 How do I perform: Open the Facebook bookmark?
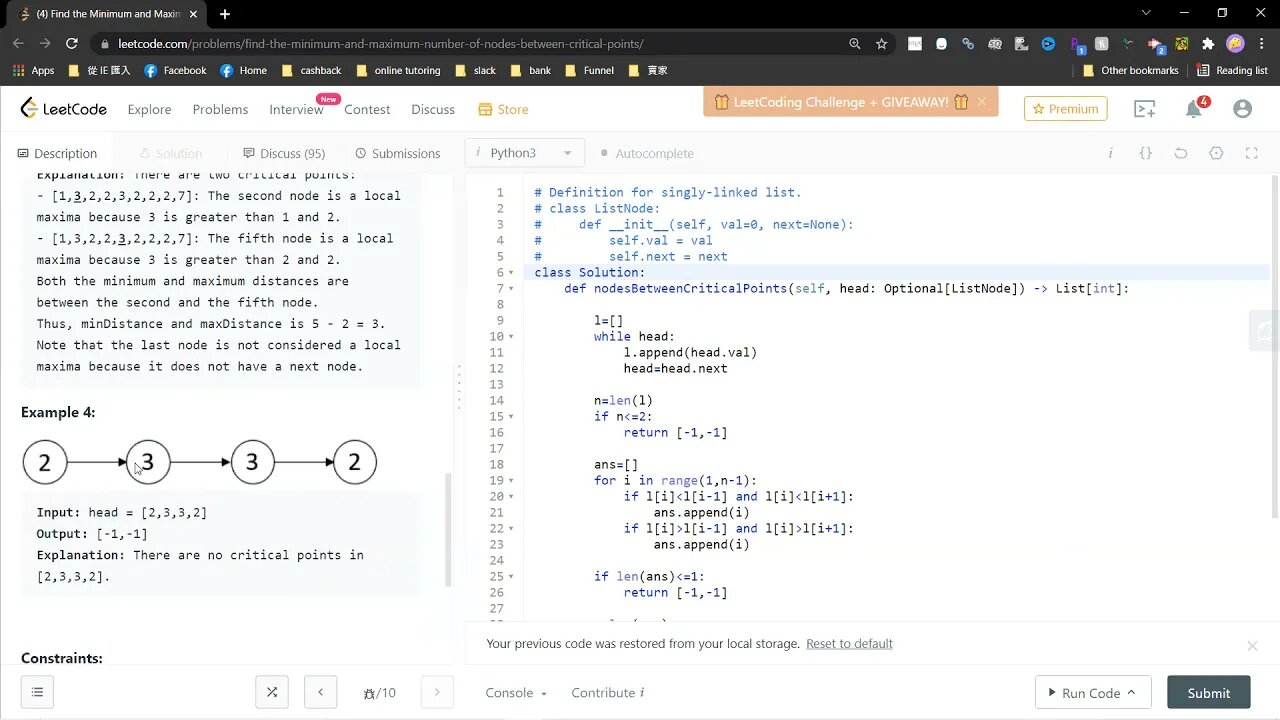click(175, 70)
